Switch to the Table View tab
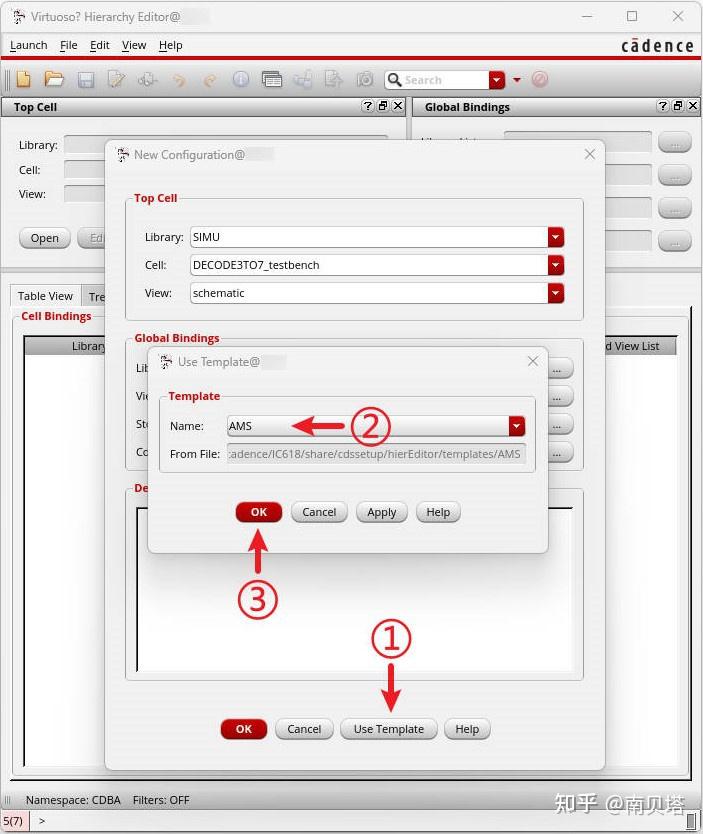 tap(45, 296)
